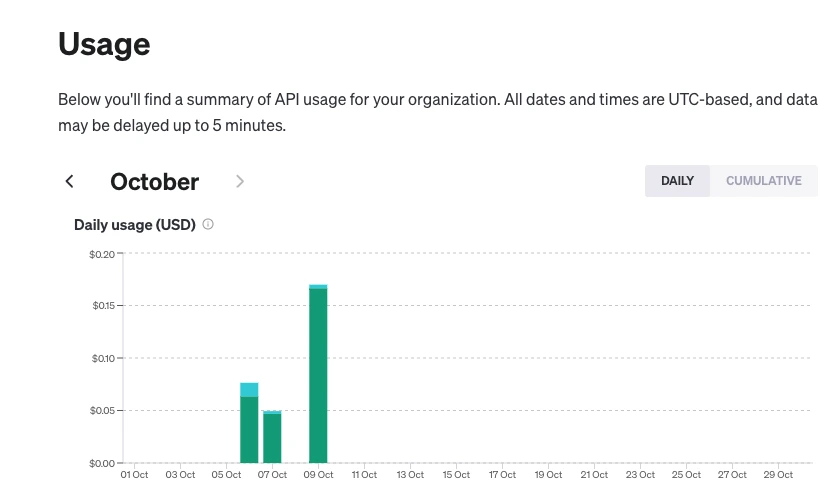Advance to next month using right chevron
The image size is (830, 496).
click(x=240, y=181)
